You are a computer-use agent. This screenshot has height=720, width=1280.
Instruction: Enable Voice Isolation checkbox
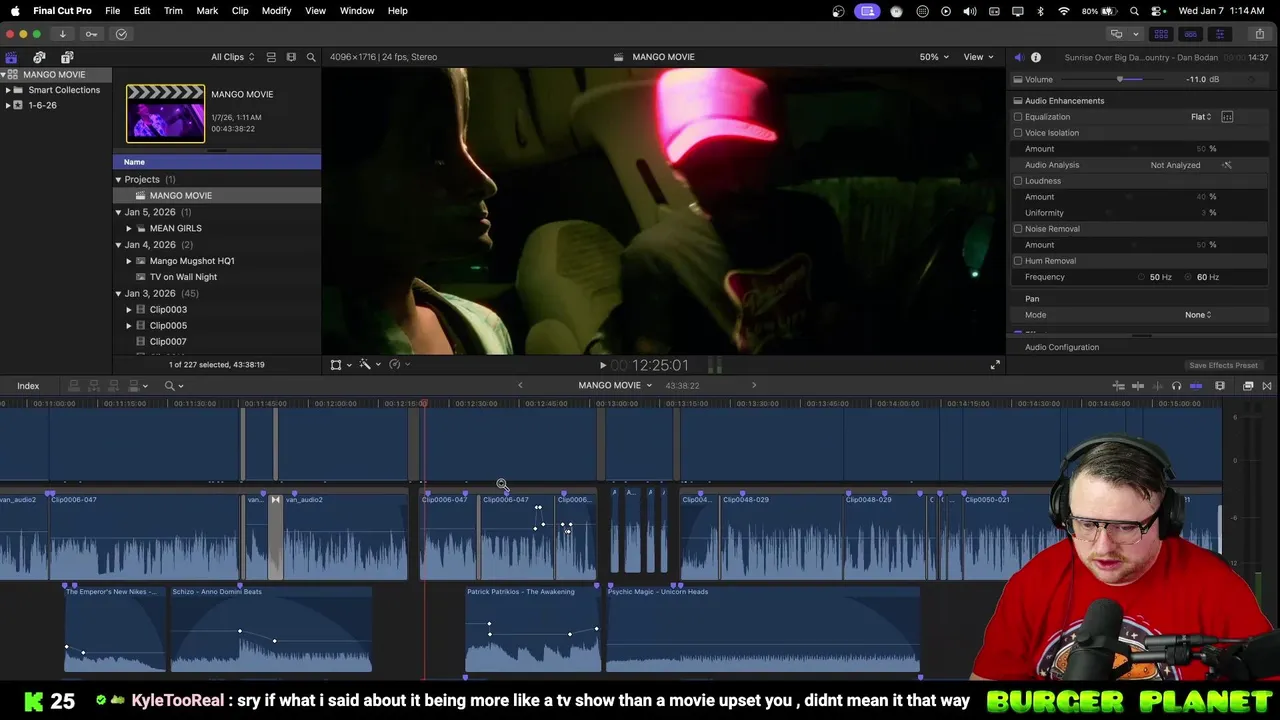pos(1018,133)
